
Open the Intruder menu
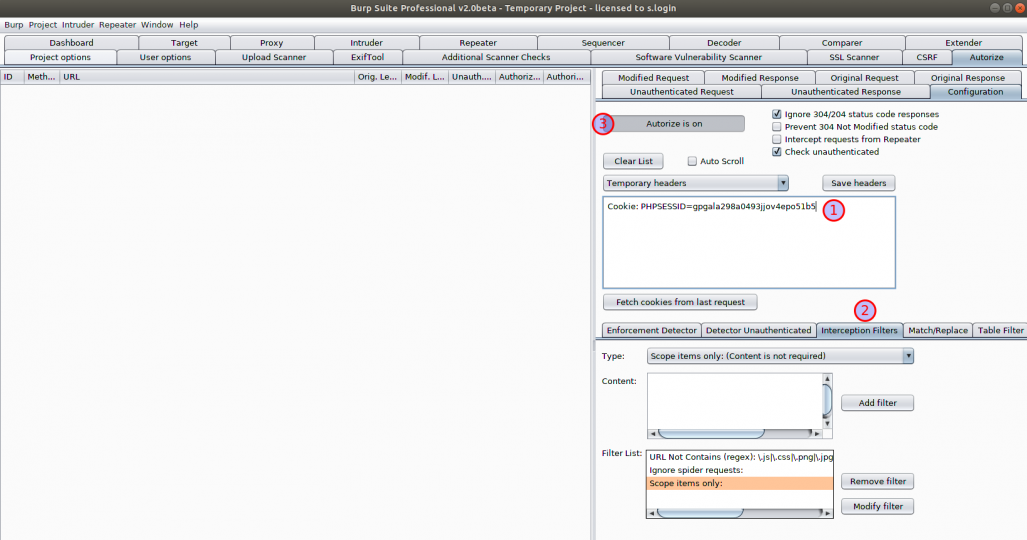click(78, 24)
